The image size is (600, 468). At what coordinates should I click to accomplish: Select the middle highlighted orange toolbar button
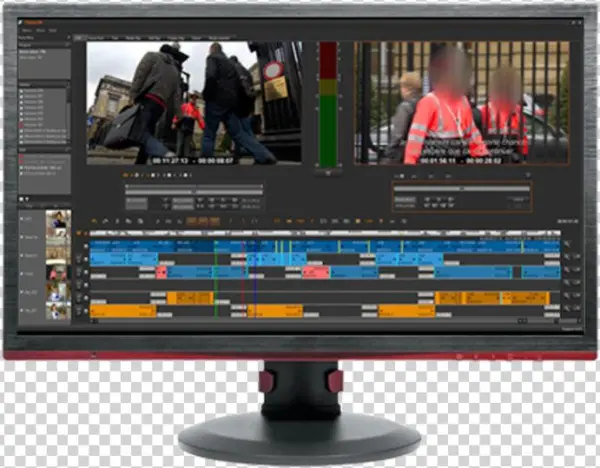coord(203,221)
